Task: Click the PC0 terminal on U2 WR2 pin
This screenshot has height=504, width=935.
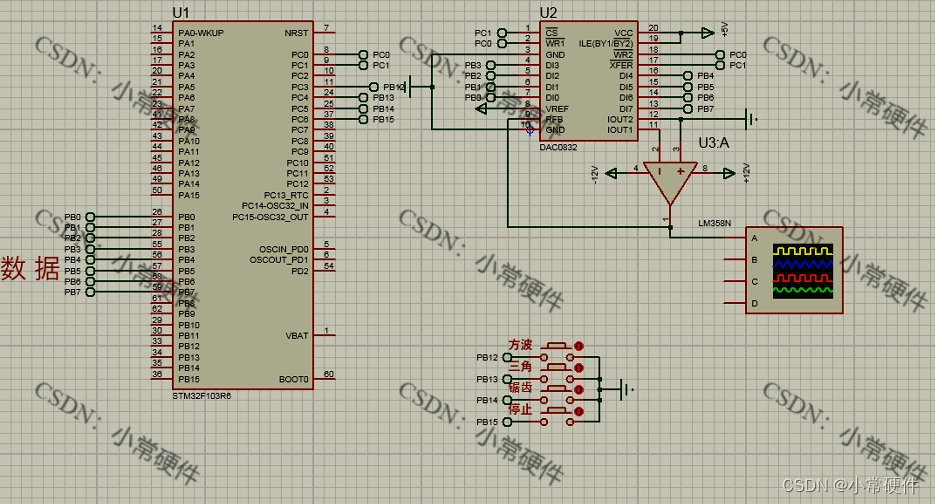Action: pos(720,54)
